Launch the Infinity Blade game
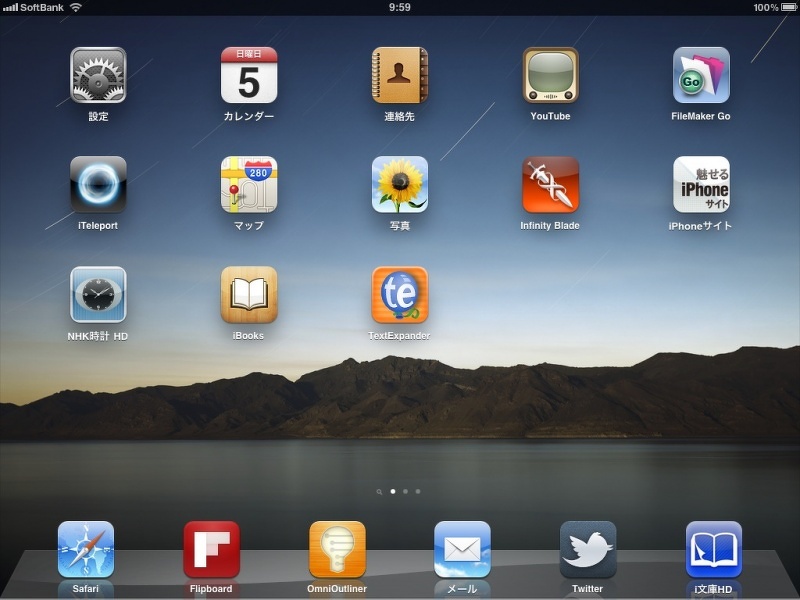This screenshot has width=800, height=600. pyautogui.click(x=551, y=184)
